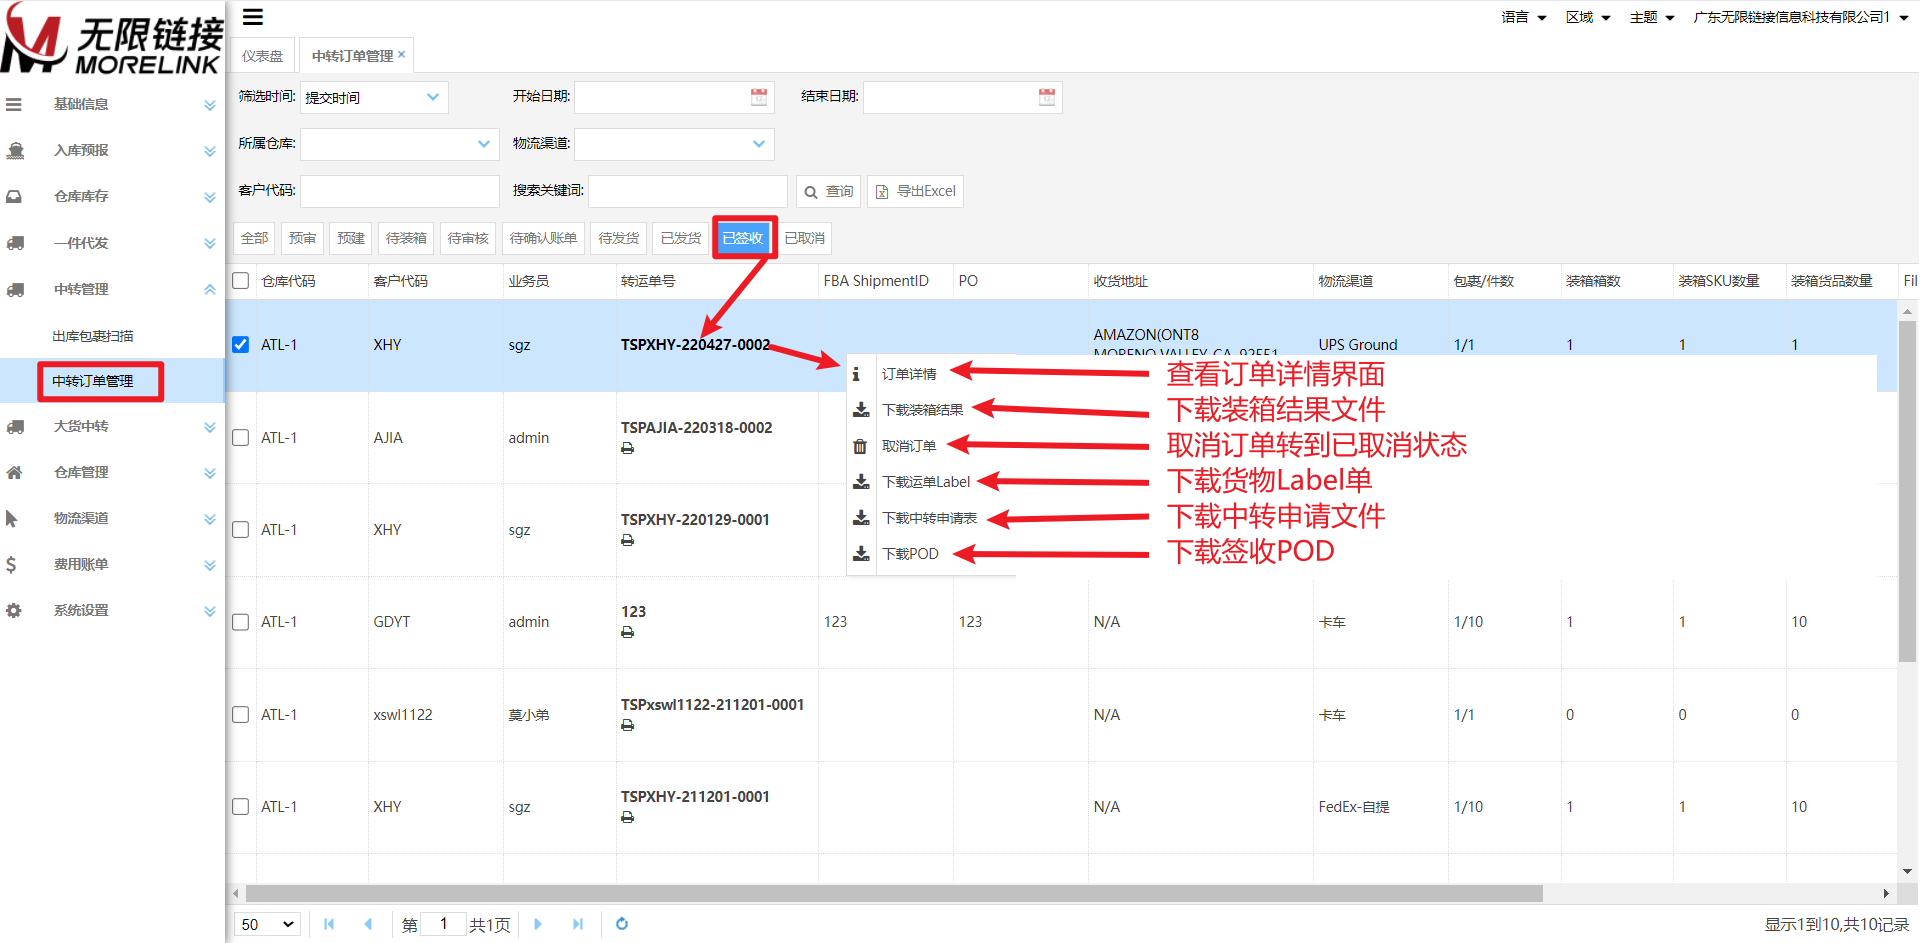The image size is (1920, 943).
Task: Switch to 仪表盘 tab
Action: pos(263,56)
